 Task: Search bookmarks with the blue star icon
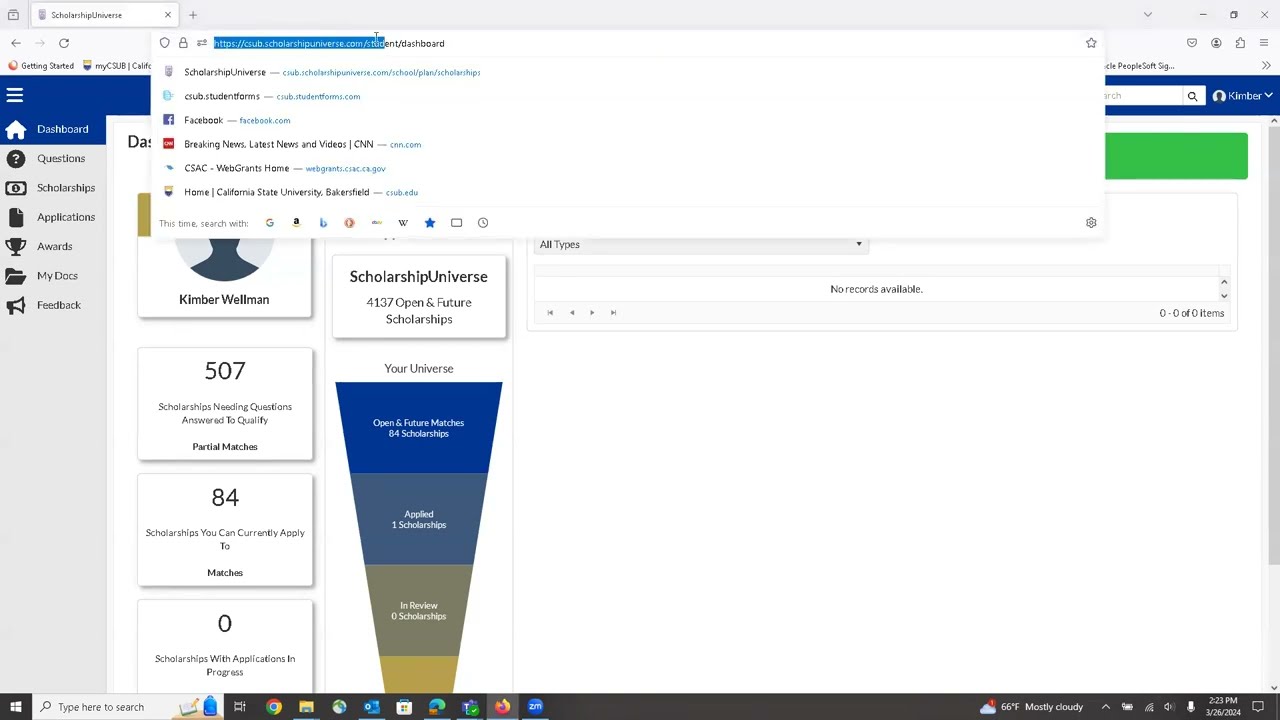coord(430,223)
